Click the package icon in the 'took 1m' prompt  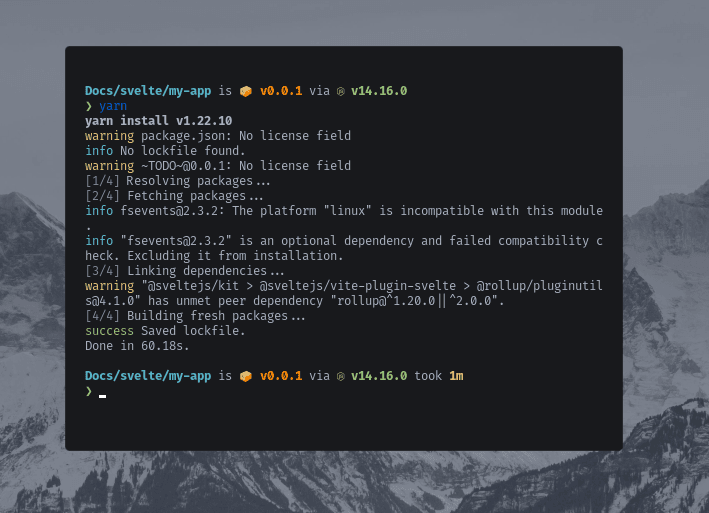tap(246, 376)
